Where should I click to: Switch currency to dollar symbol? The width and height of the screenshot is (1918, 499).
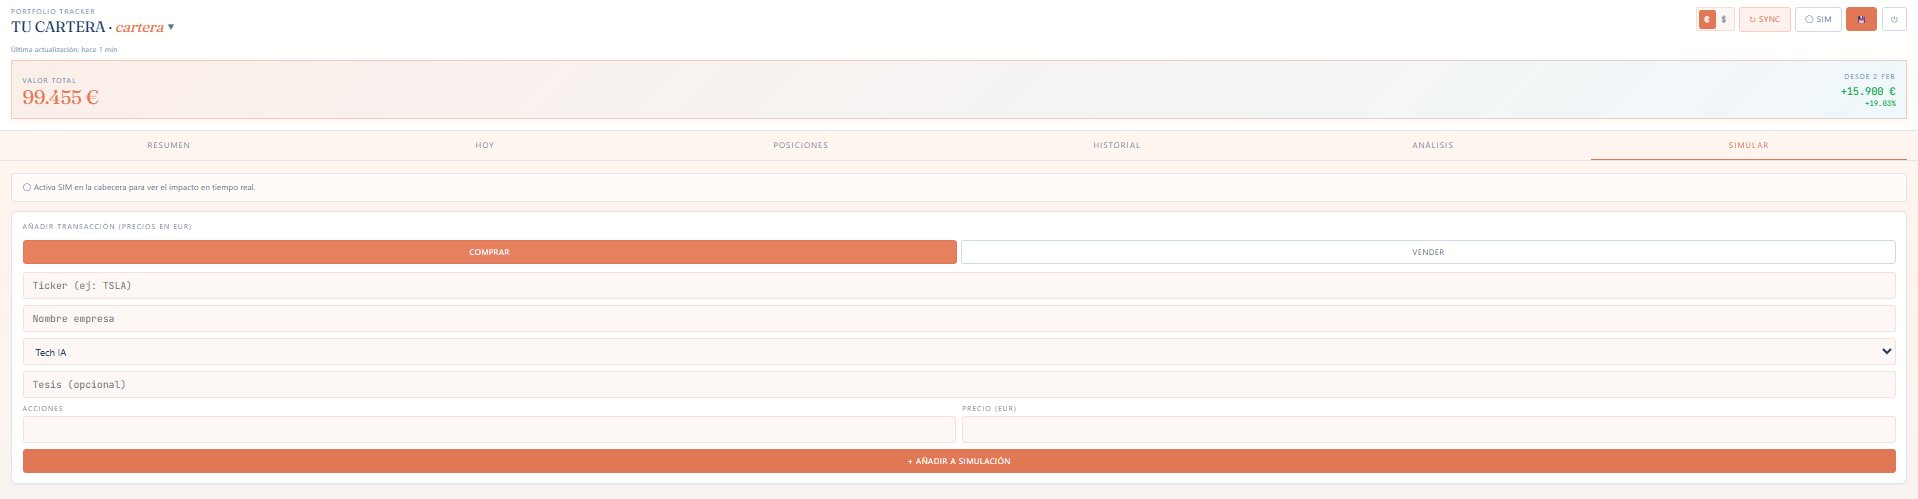1723,19
